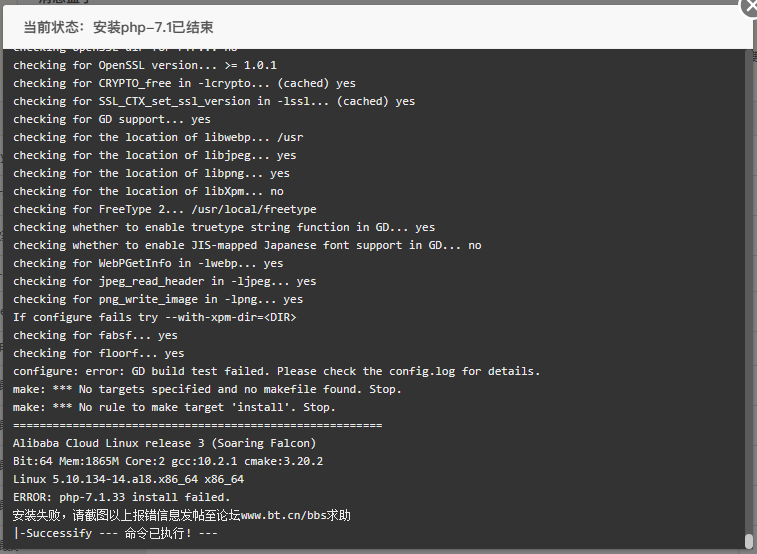This screenshot has width=757, height=554.
Task: Click the 'No targets specified and no makefile' line
Action: coord(207,389)
